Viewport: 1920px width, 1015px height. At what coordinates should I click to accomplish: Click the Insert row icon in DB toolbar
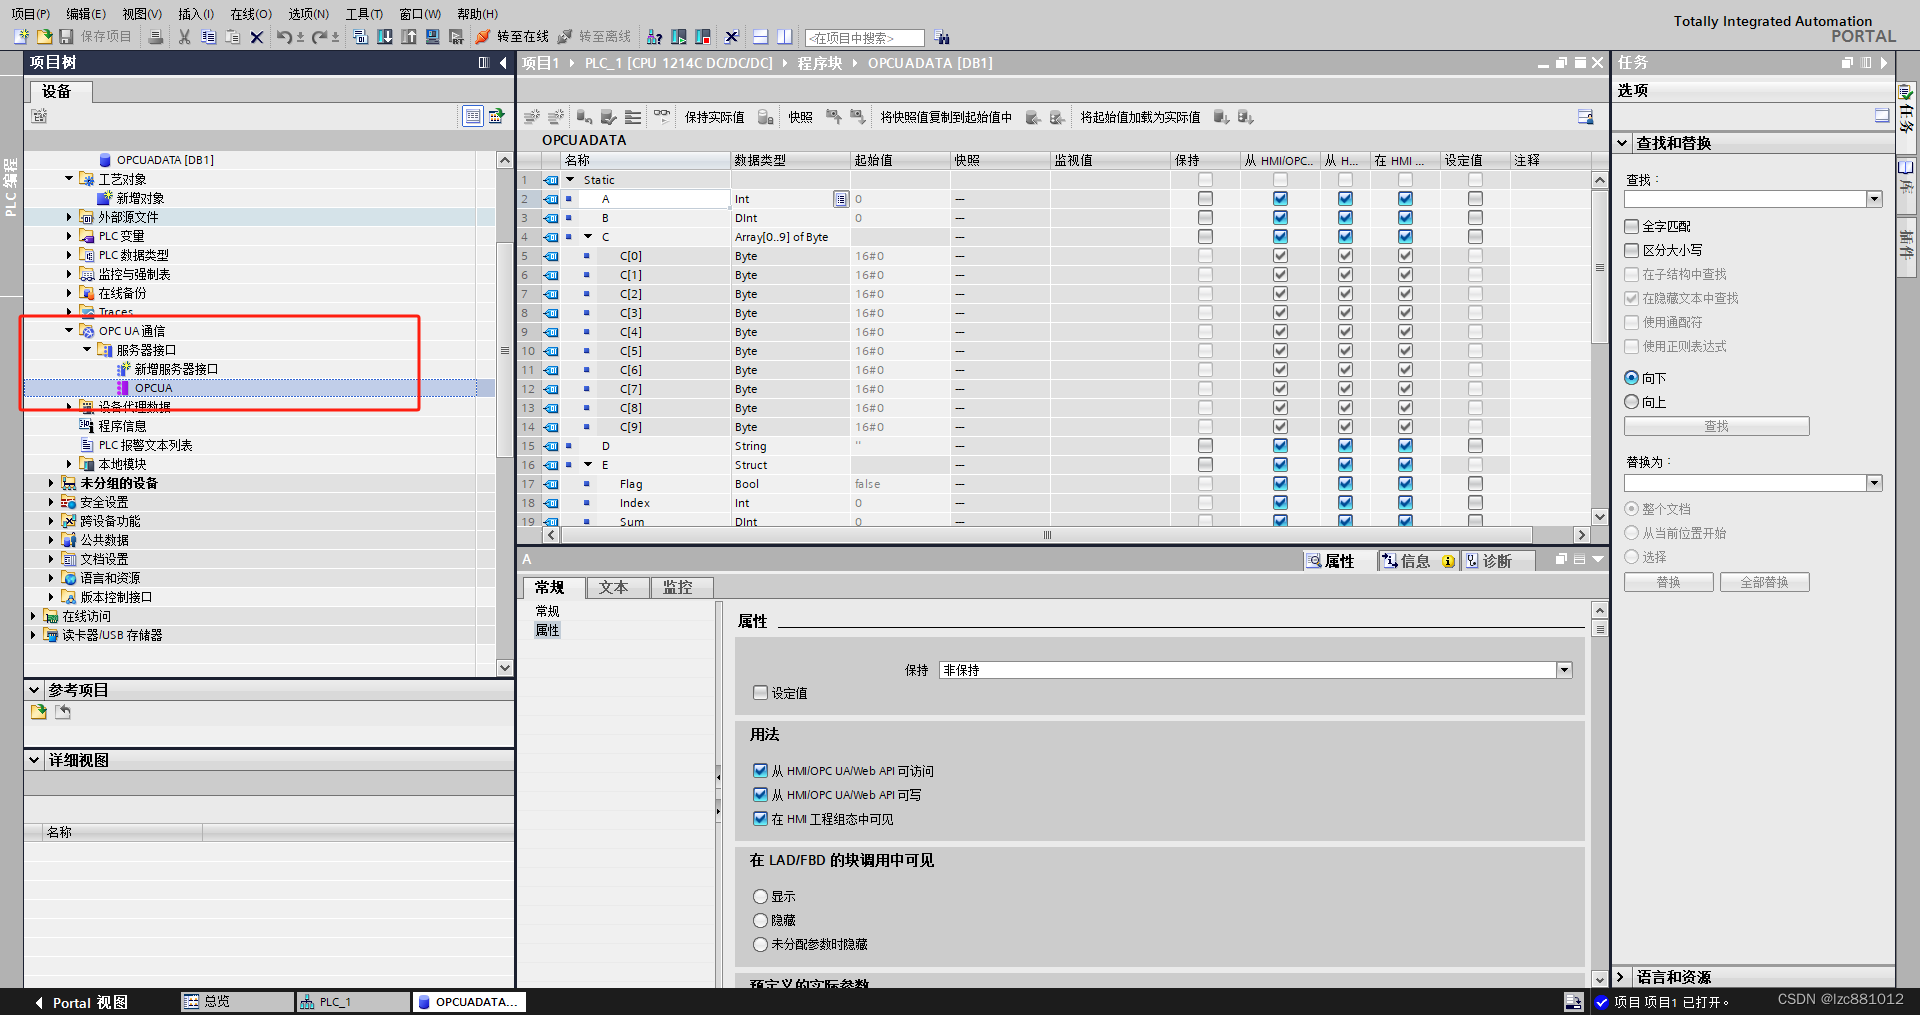click(532, 117)
